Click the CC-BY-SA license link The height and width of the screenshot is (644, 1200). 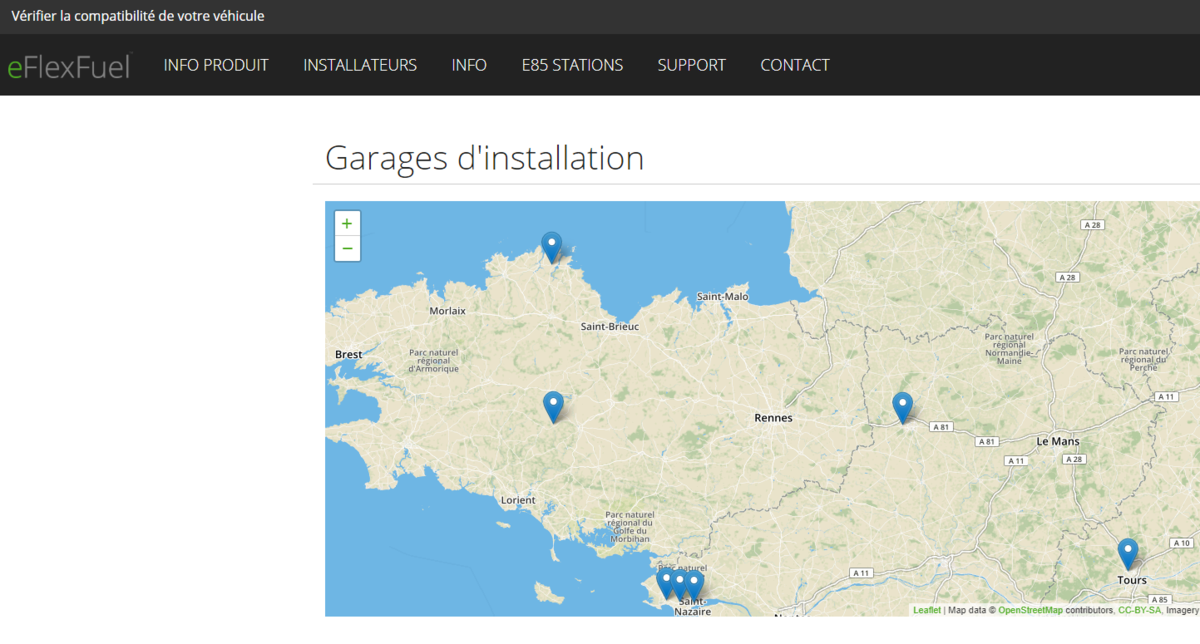point(1139,610)
